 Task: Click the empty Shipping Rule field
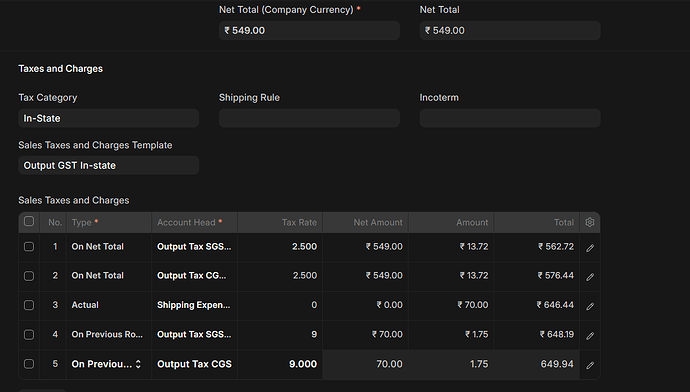pyautogui.click(x=309, y=118)
